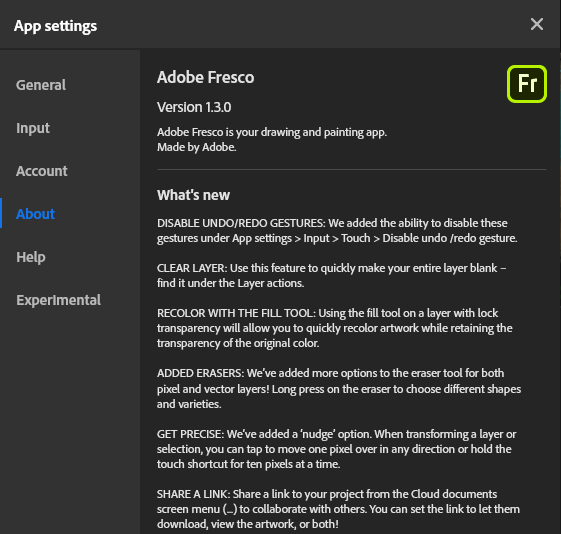Image resolution: width=561 pixels, height=534 pixels.
Task: Close the App settings dialog
Action: (x=537, y=24)
